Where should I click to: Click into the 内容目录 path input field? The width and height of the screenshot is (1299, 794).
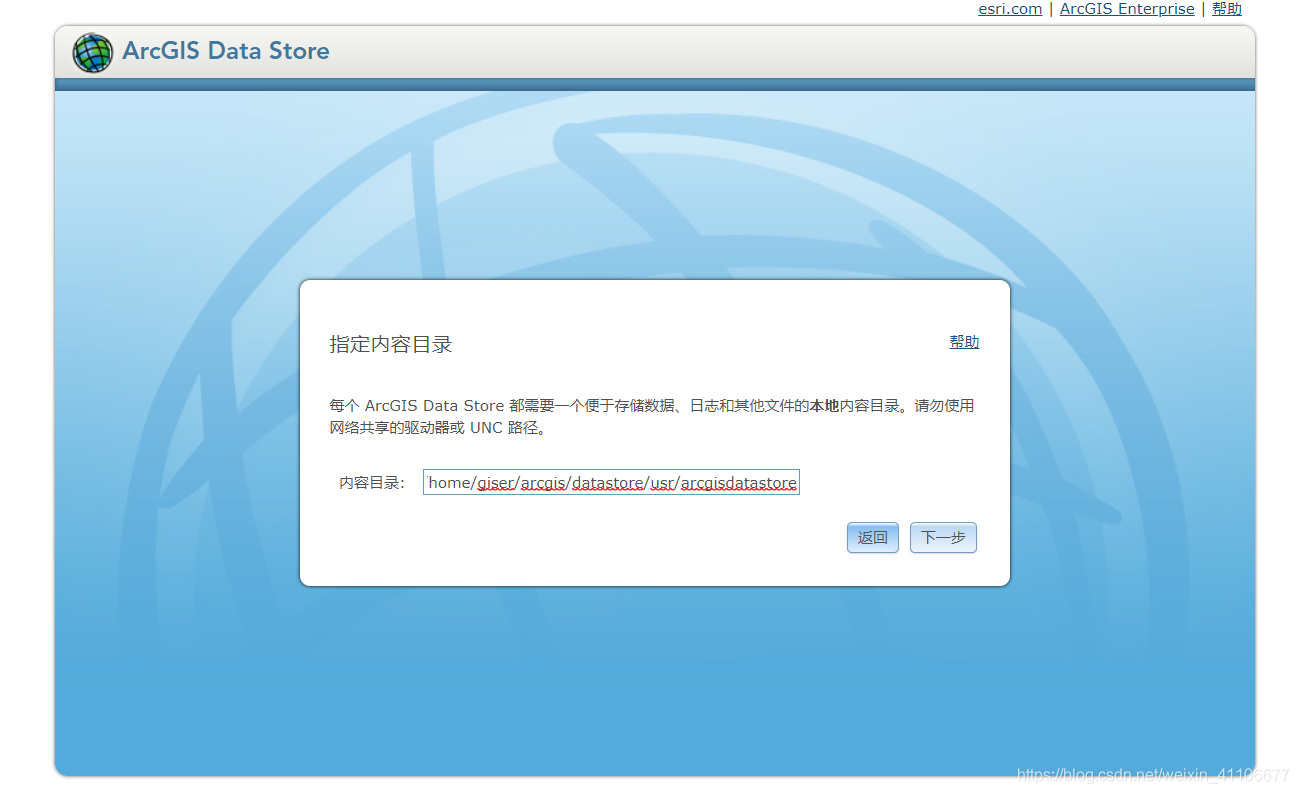[611, 483]
